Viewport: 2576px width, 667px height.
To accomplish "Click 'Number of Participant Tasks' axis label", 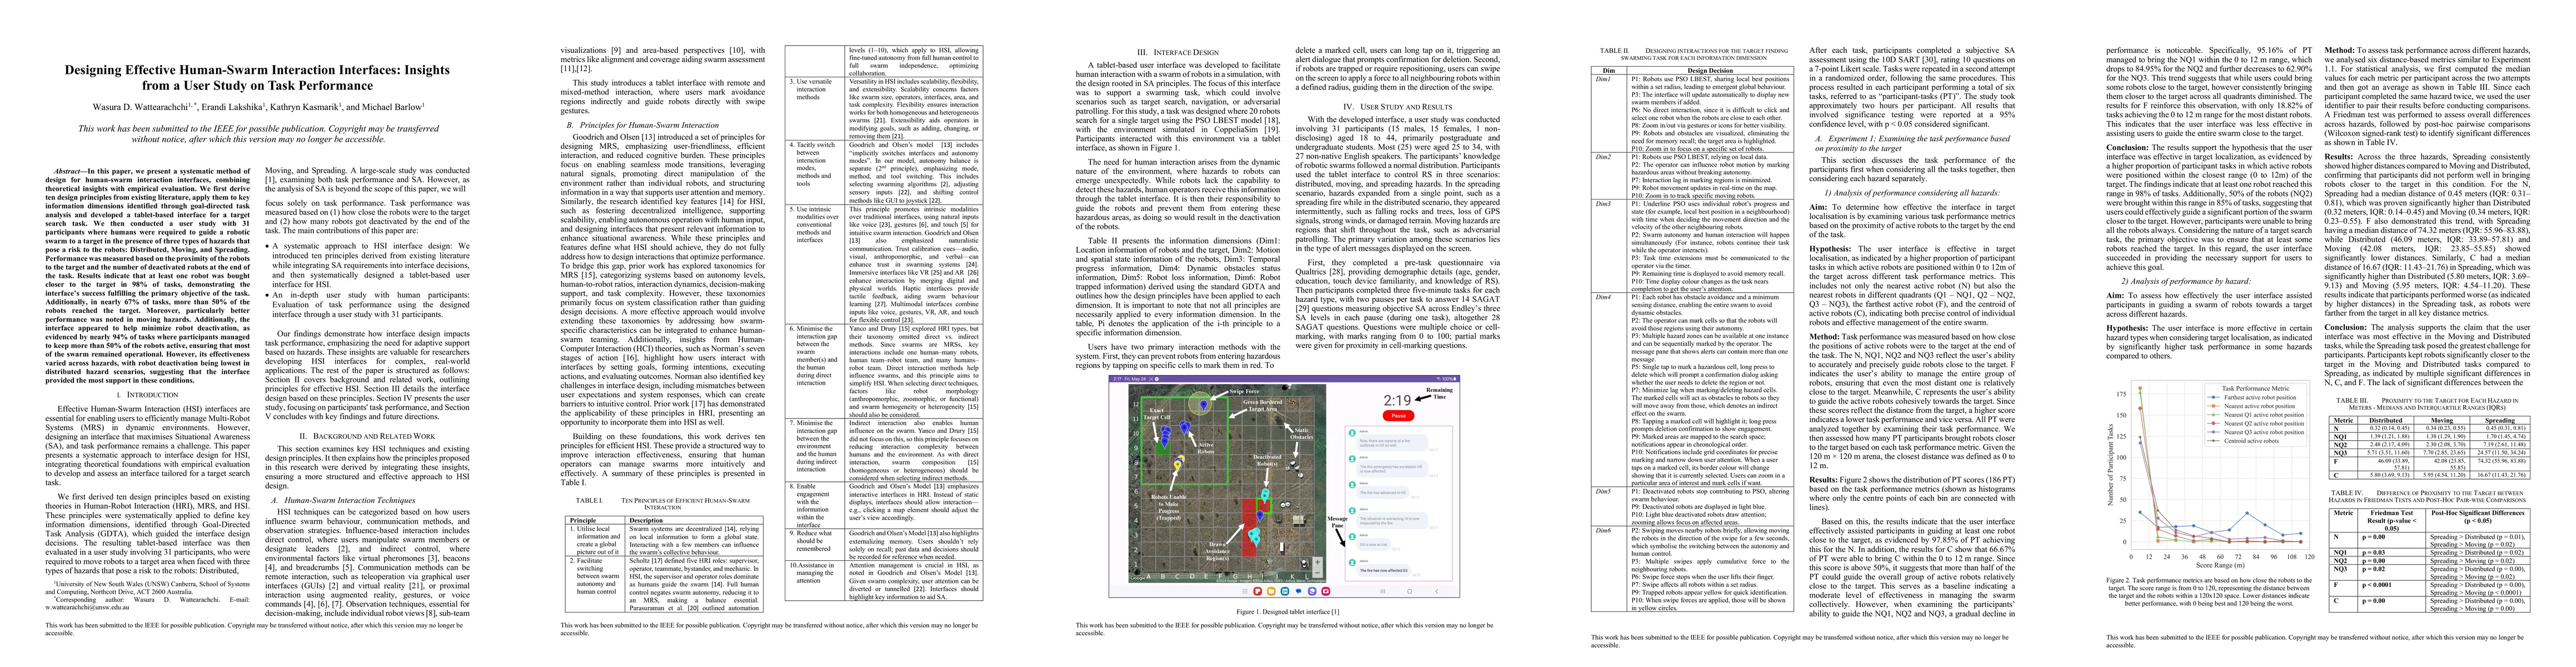I will [2111, 465].
